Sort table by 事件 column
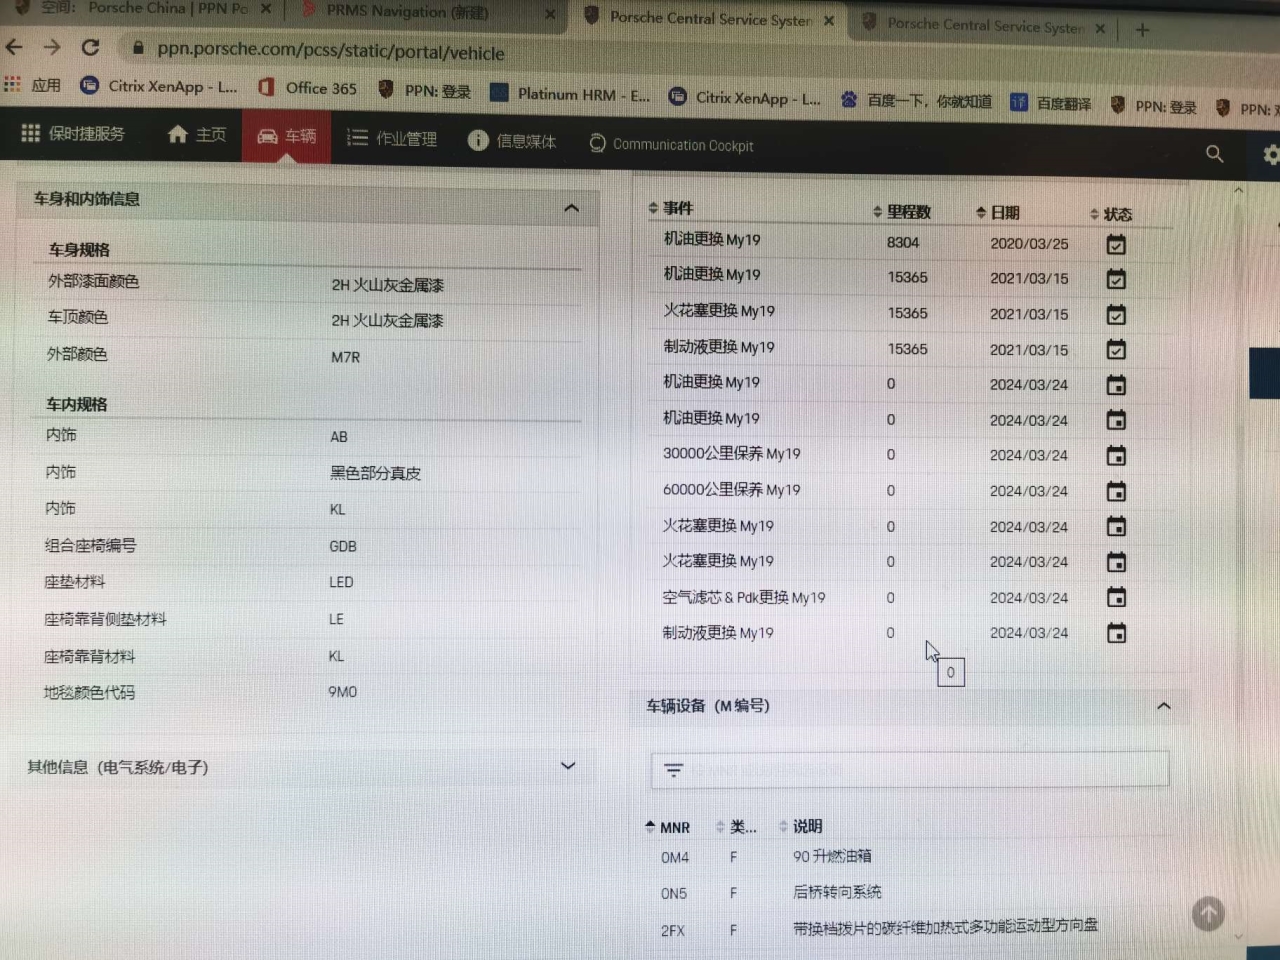Viewport: 1280px width, 960px height. coord(671,208)
